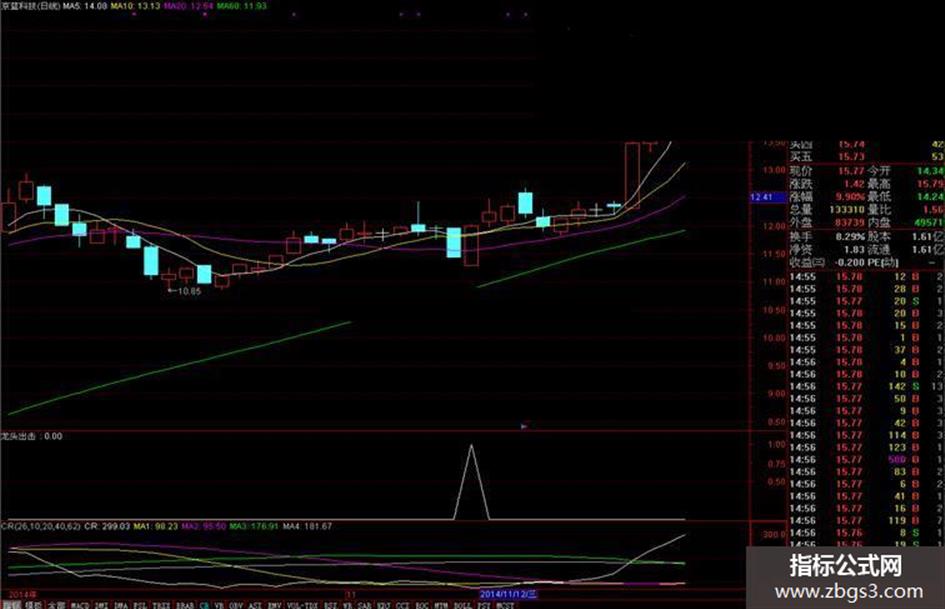Click the tall red limit-up candlestick
The height and width of the screenshot is (609, 945).
(x=632, y=175)
